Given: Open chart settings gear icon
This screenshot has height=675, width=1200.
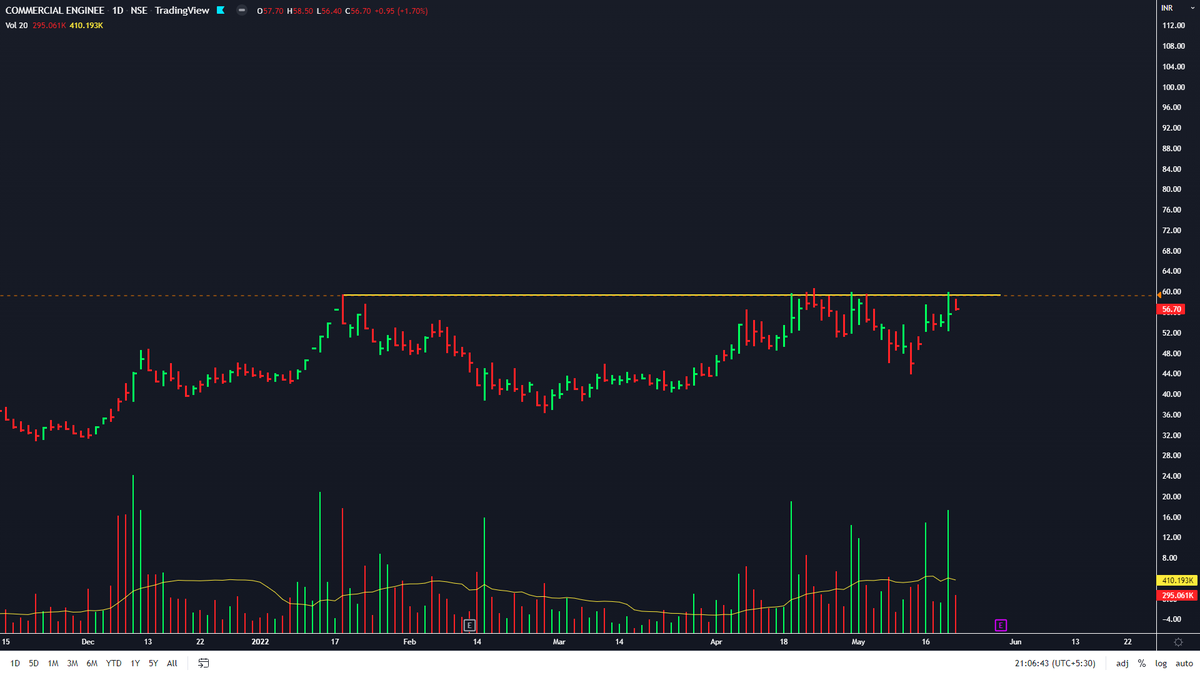Looking at the screenshot, I should click(x=1179, y=642).
